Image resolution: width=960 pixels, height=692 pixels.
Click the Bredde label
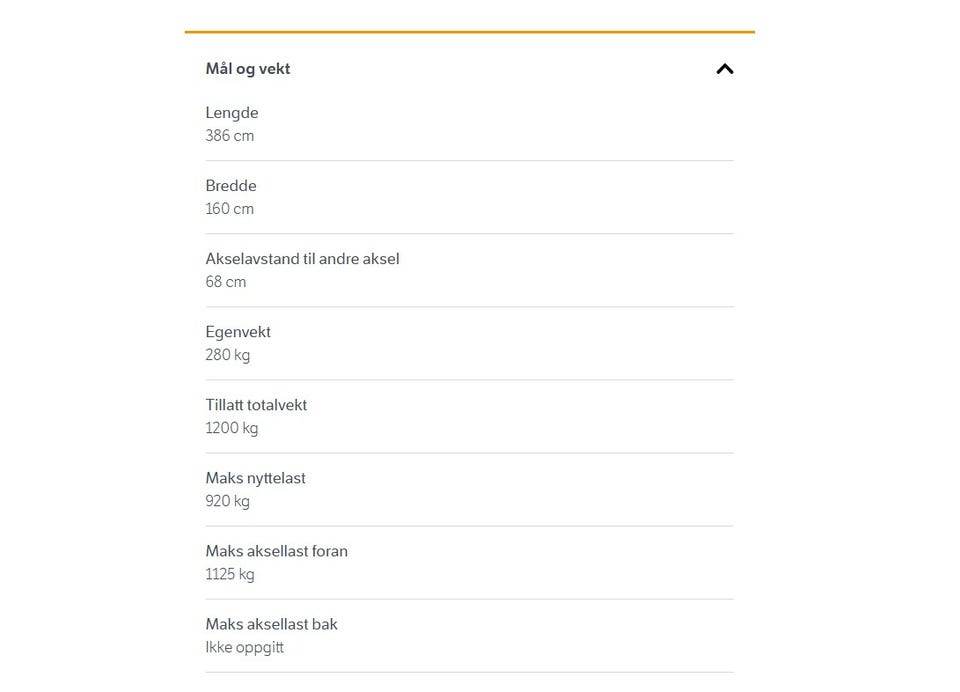tap(231, 186)
